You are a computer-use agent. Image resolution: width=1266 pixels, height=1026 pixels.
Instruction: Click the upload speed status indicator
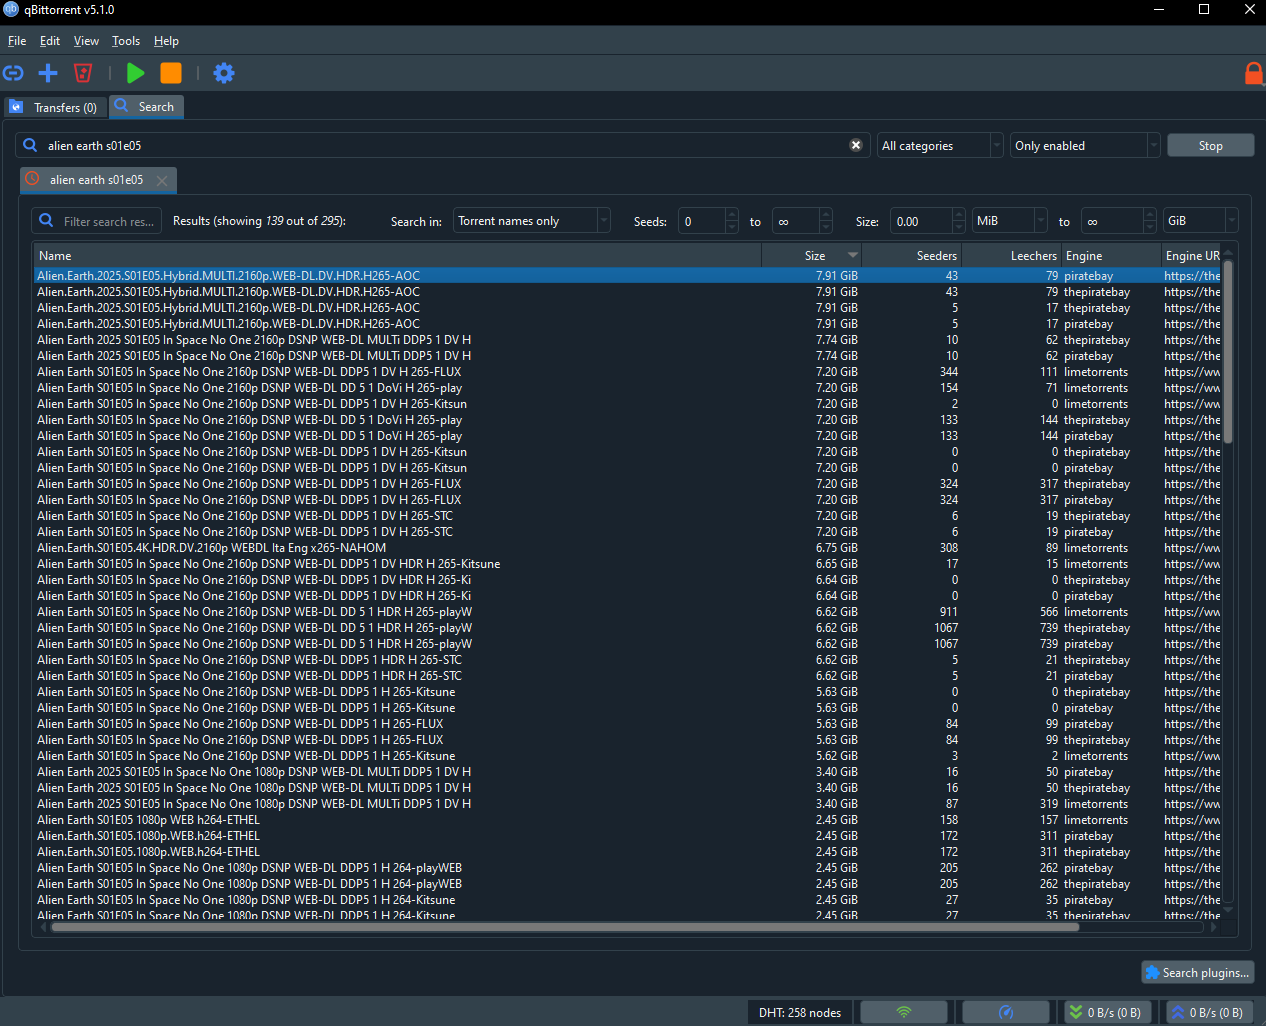click(1207, 1012)
